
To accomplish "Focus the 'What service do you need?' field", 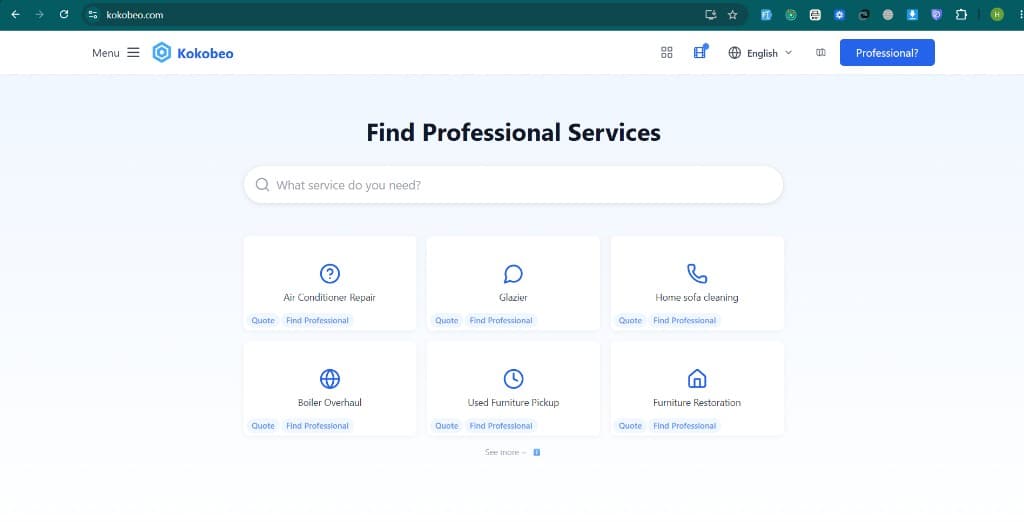I will [x=513, y=185].
